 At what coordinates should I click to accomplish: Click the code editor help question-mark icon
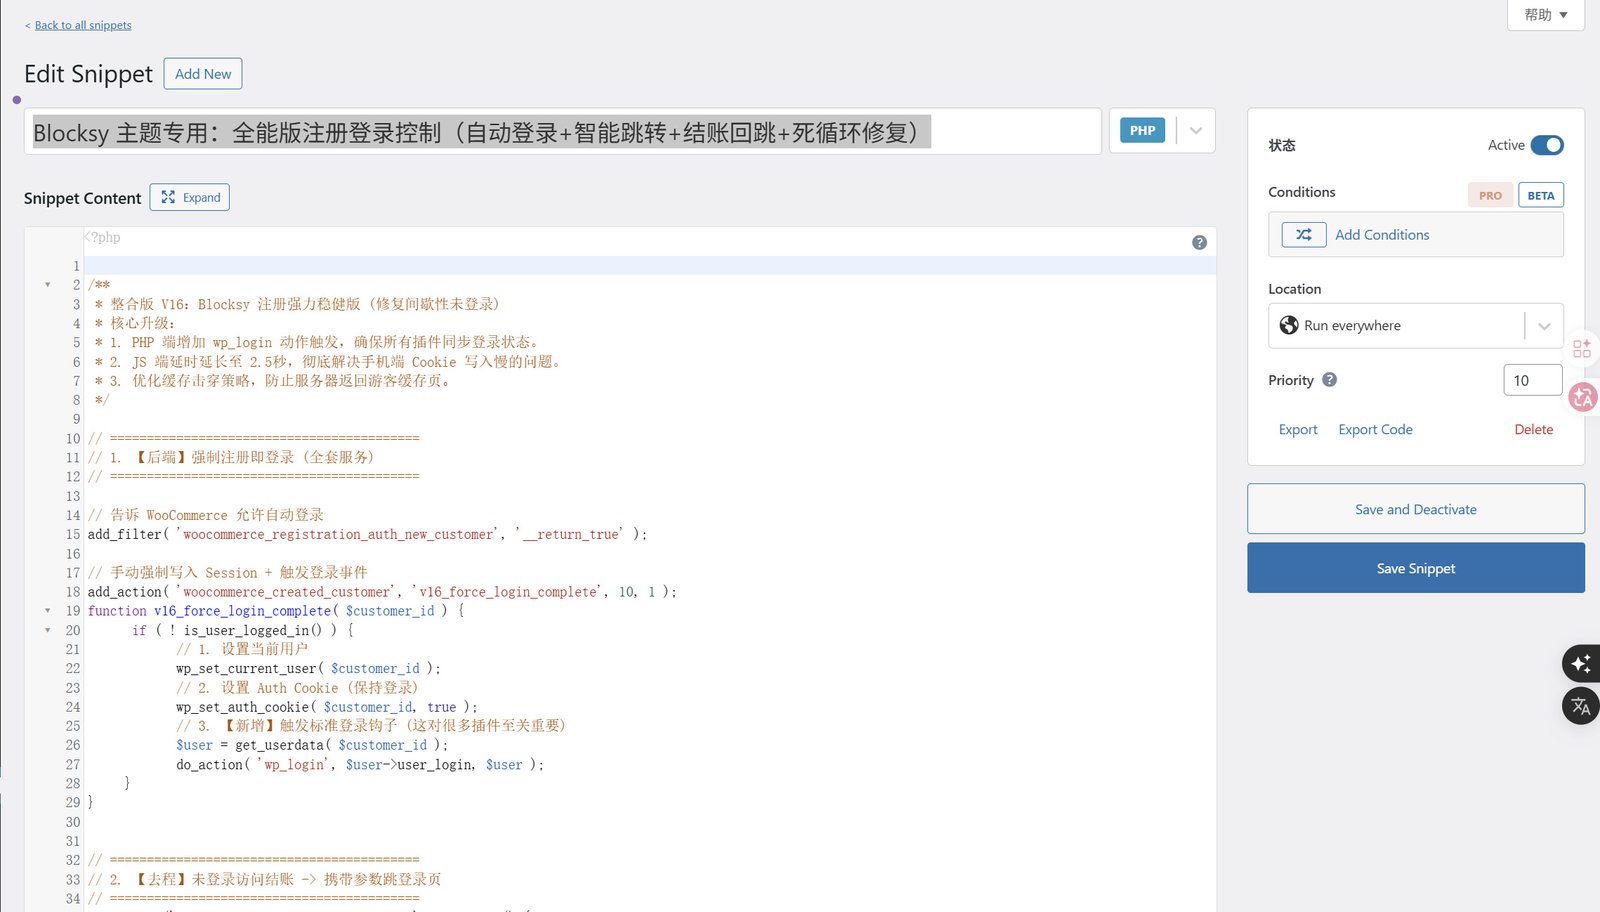pyautogui.click(x=1199, y=243)
